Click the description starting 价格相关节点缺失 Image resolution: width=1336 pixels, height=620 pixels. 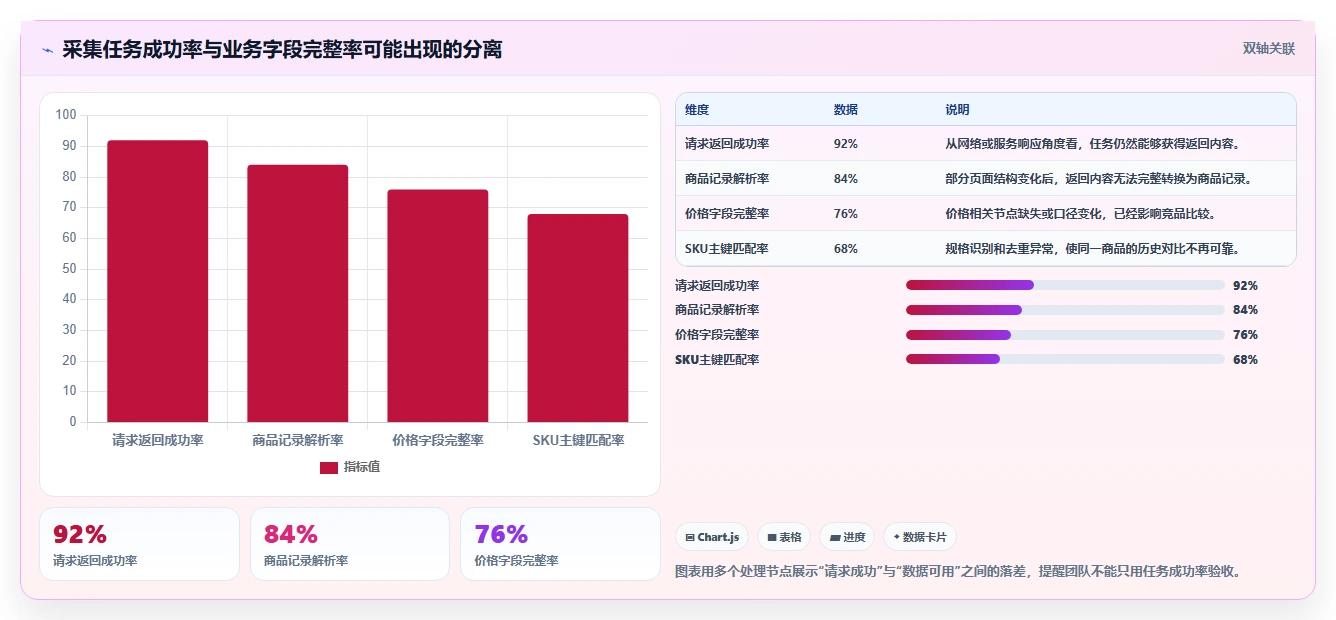pos(1081,214)
